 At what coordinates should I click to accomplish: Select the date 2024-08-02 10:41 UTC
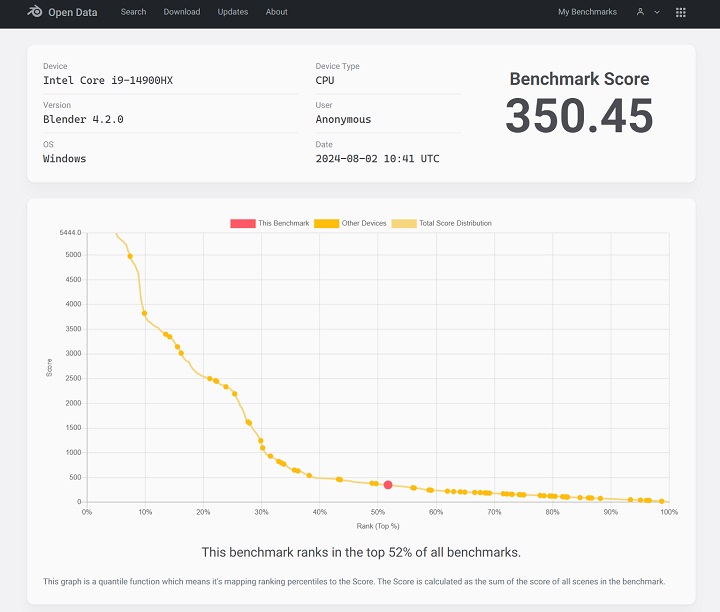coord(377,158)
